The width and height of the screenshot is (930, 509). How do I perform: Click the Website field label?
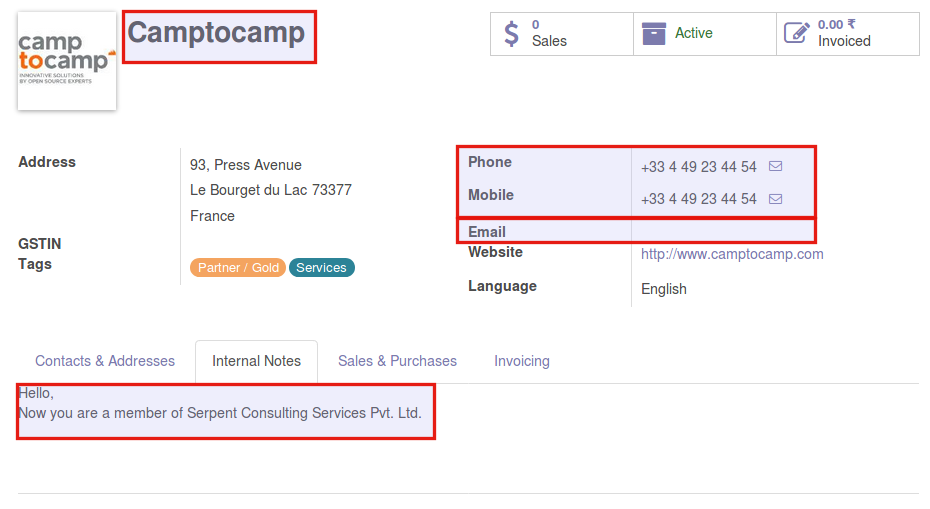click(495, 252)
